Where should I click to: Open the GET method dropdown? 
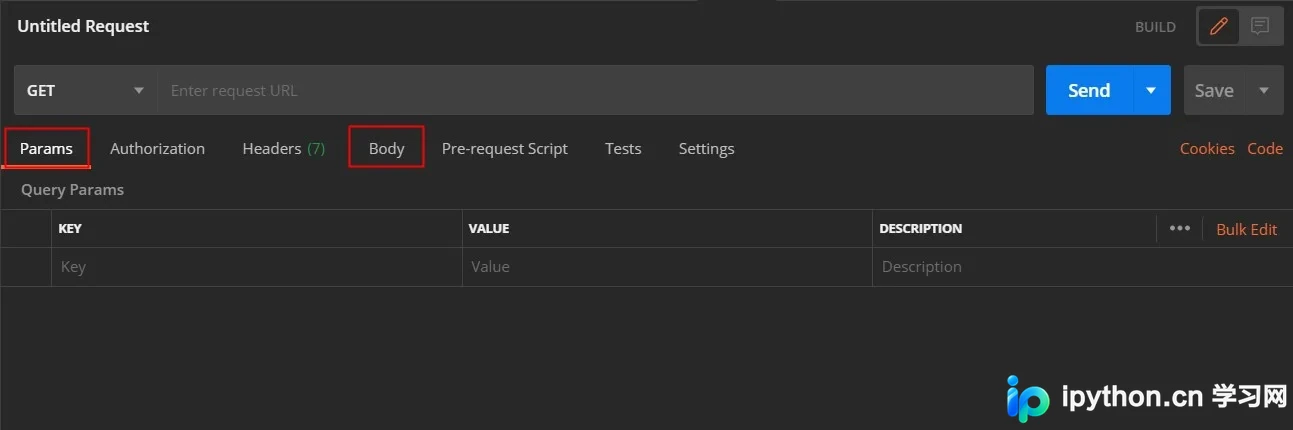[86, 90]
